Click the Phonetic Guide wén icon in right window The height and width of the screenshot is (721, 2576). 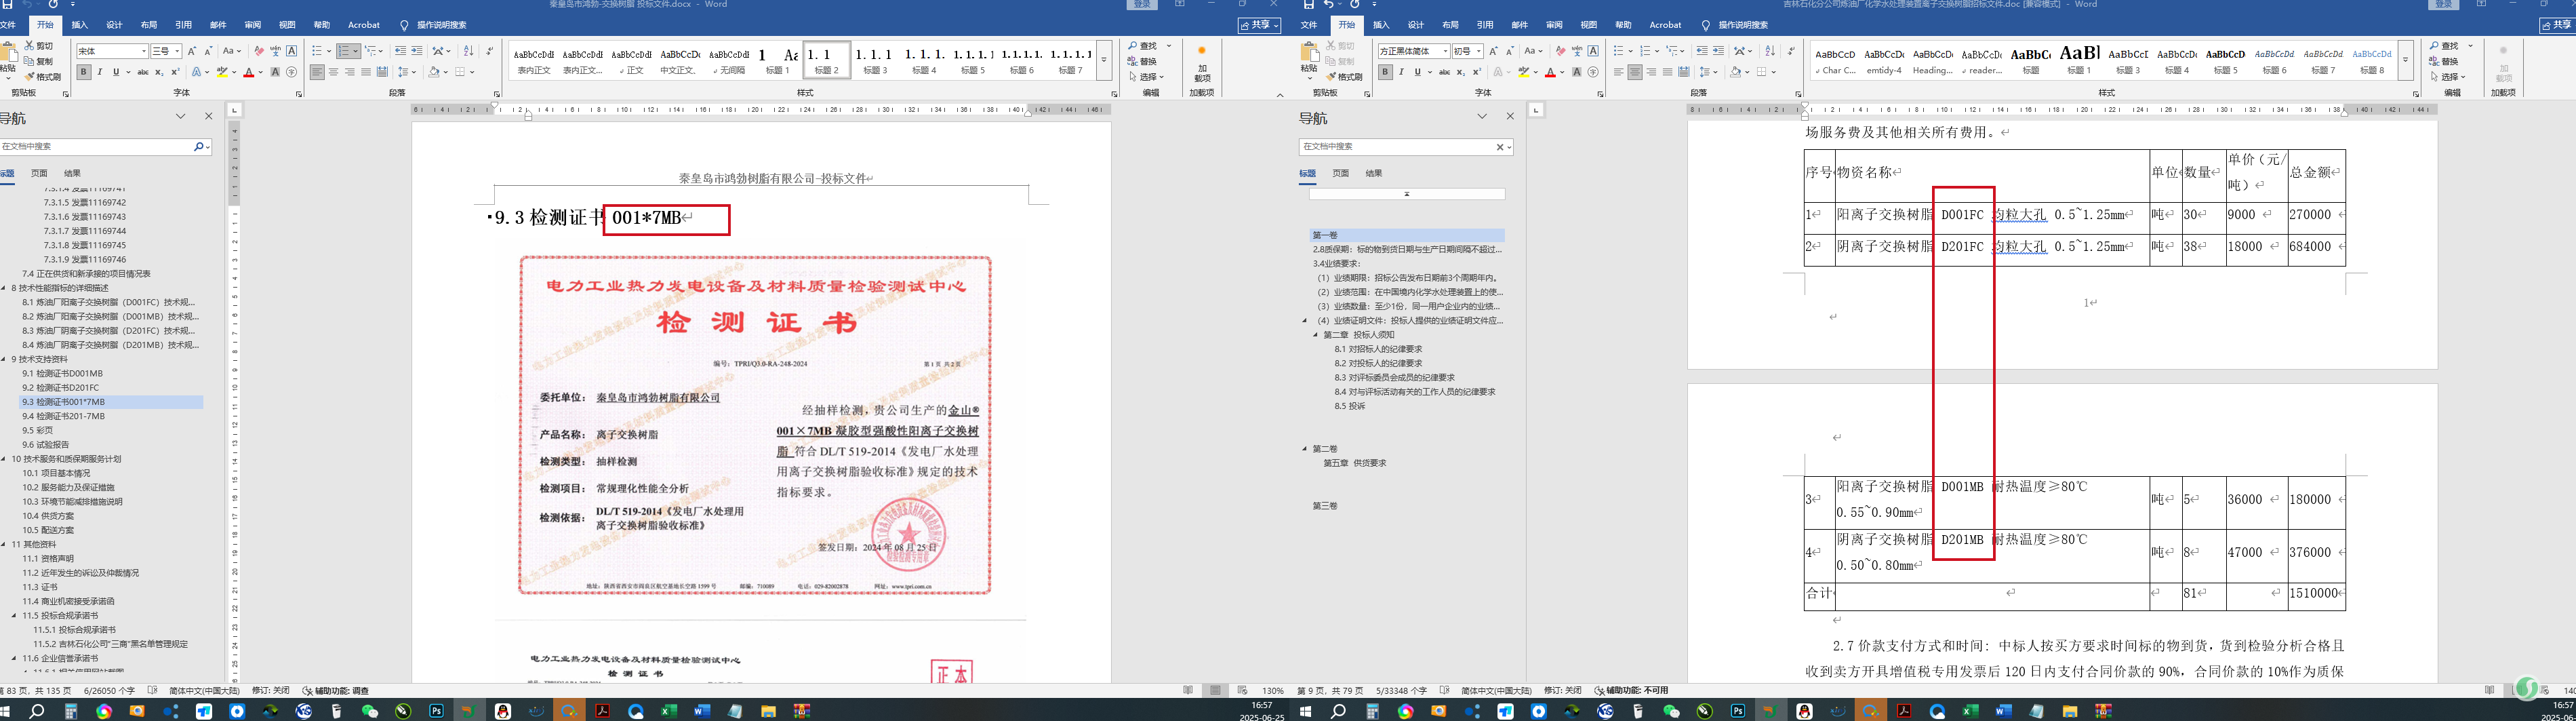1577,51
